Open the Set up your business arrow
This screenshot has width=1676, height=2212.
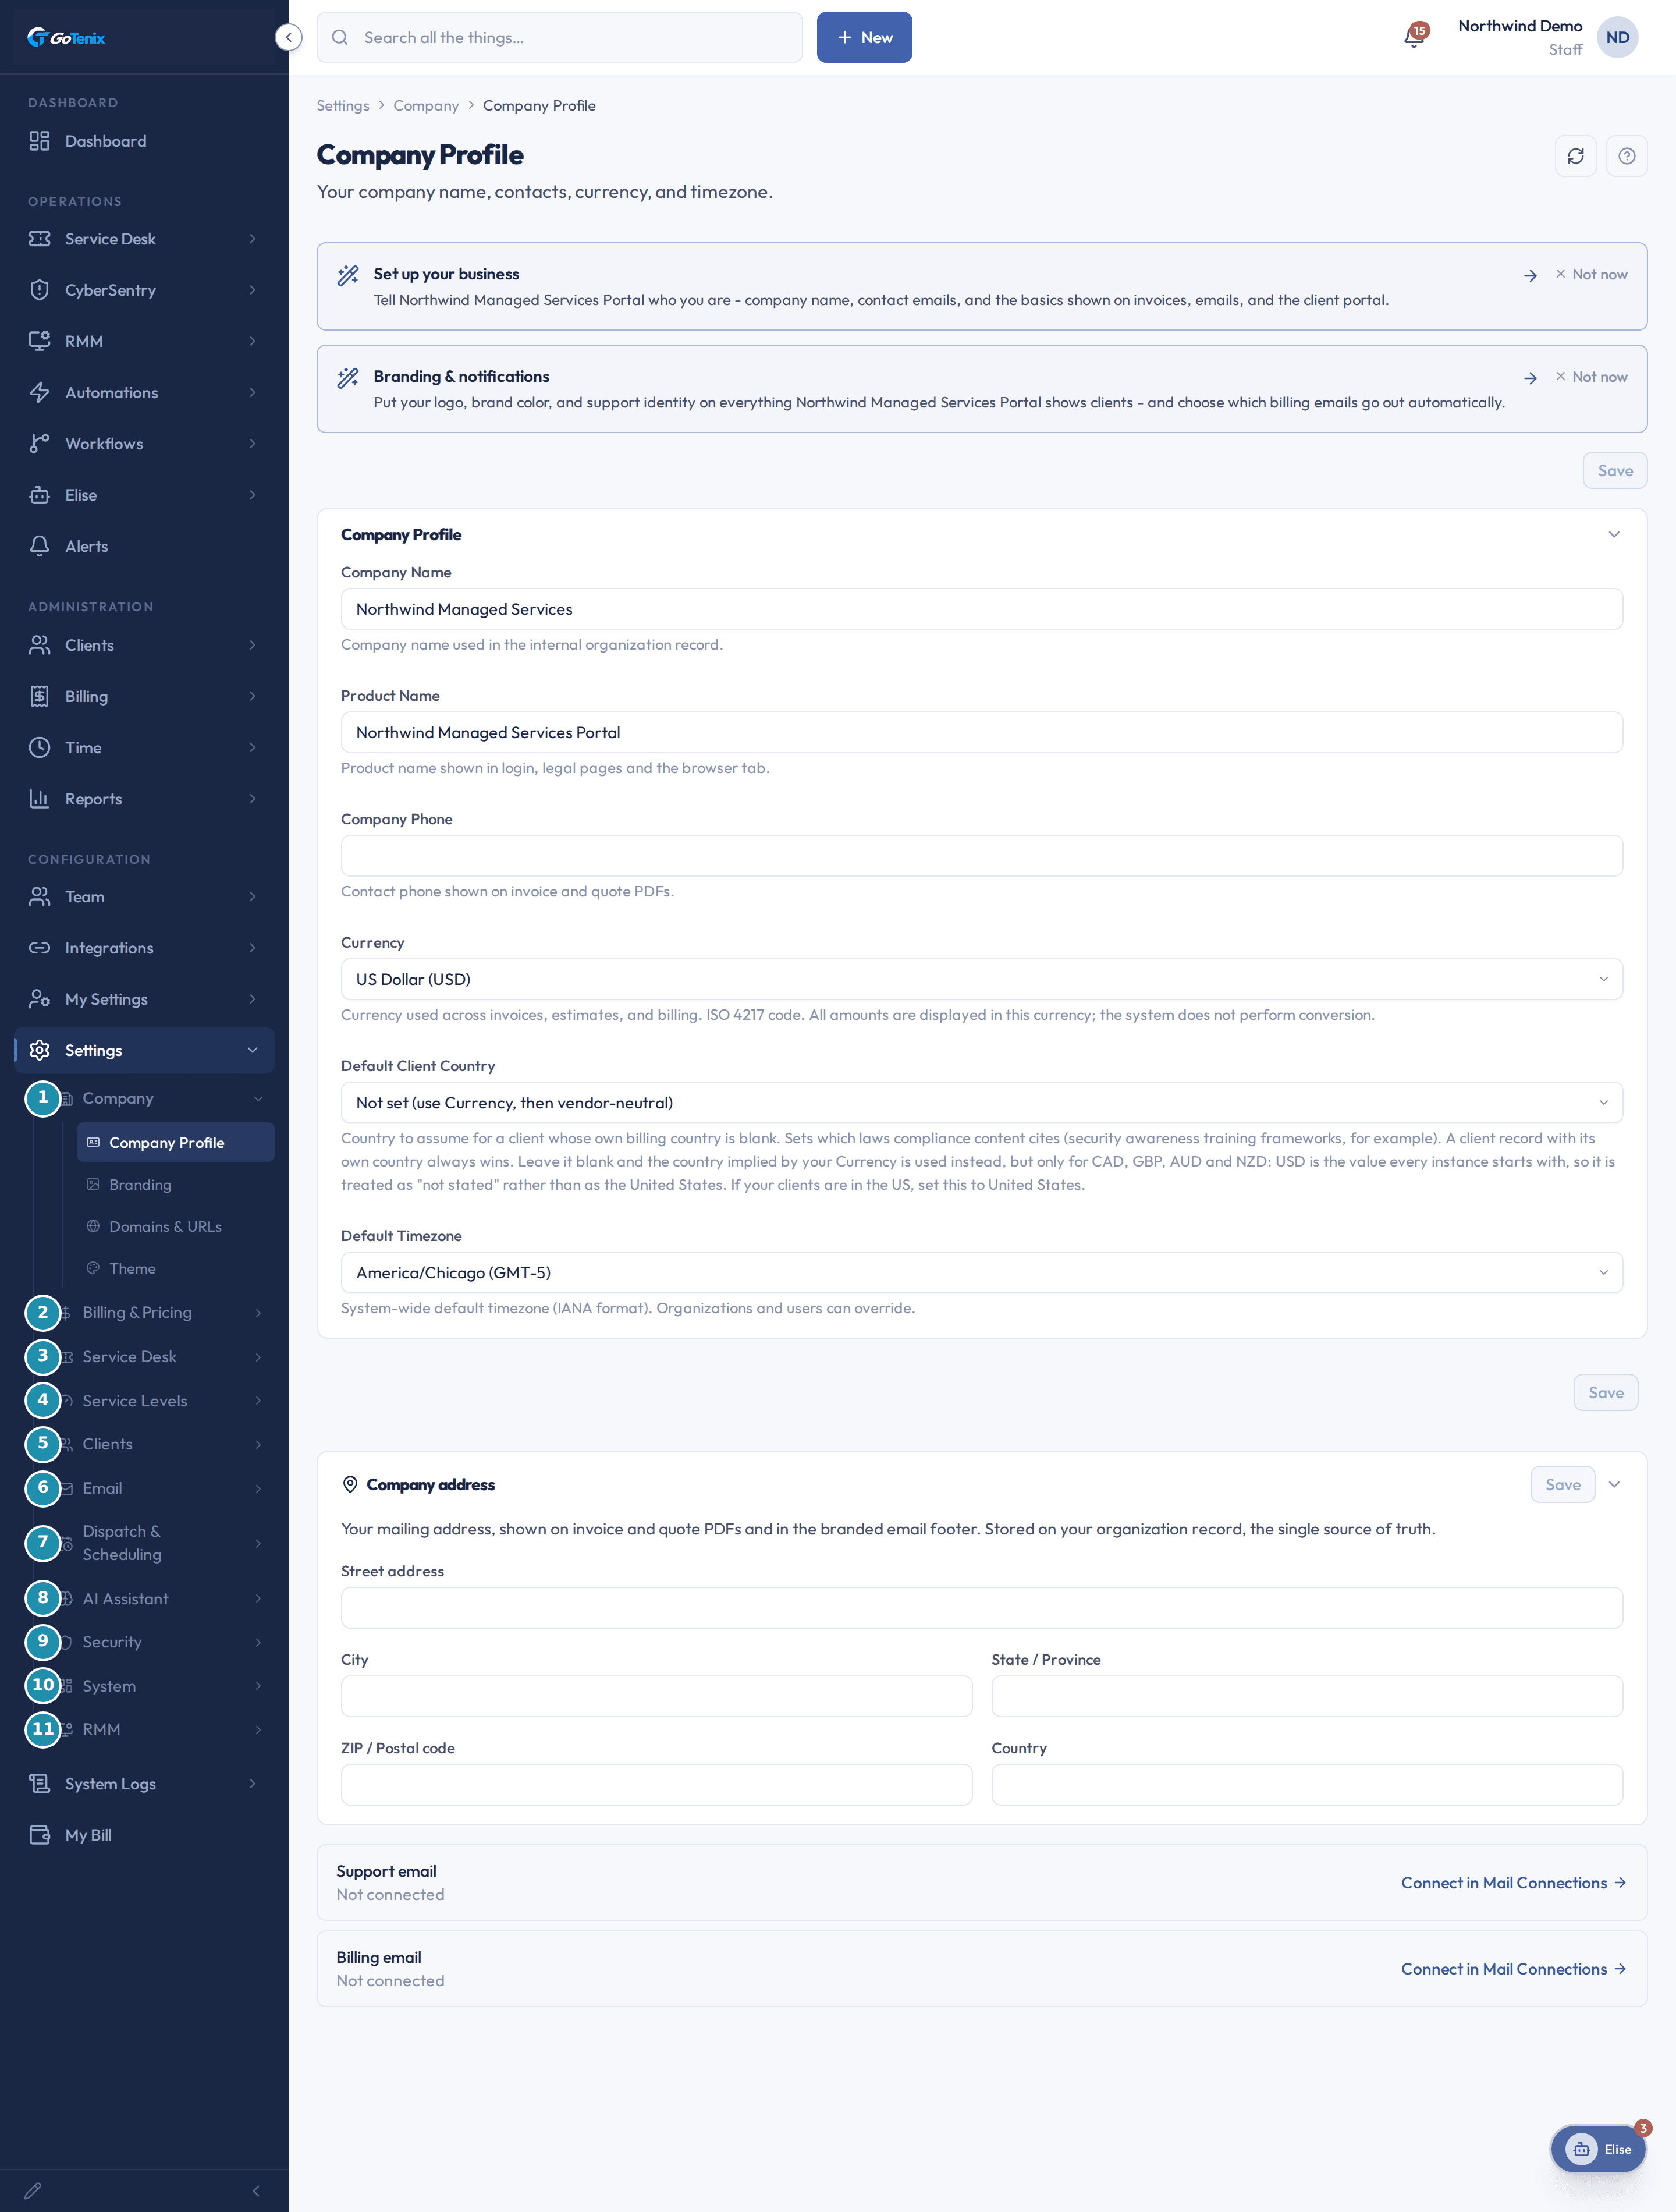(x=1530, y=275)
